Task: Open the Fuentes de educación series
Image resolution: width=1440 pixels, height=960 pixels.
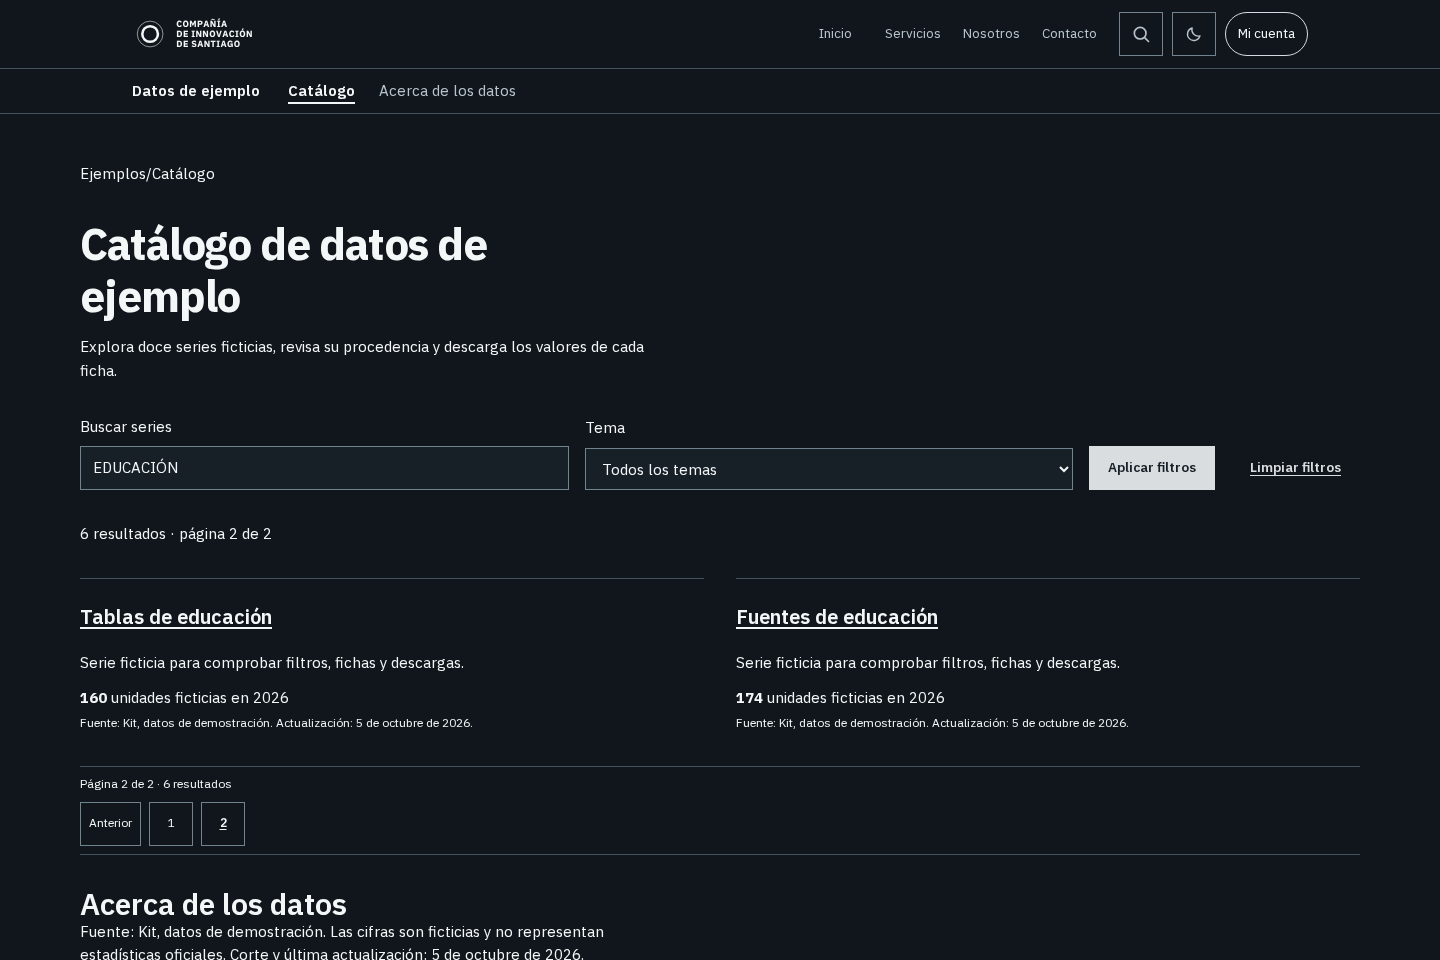Action: pyautogui.click(x=837, y=617)
